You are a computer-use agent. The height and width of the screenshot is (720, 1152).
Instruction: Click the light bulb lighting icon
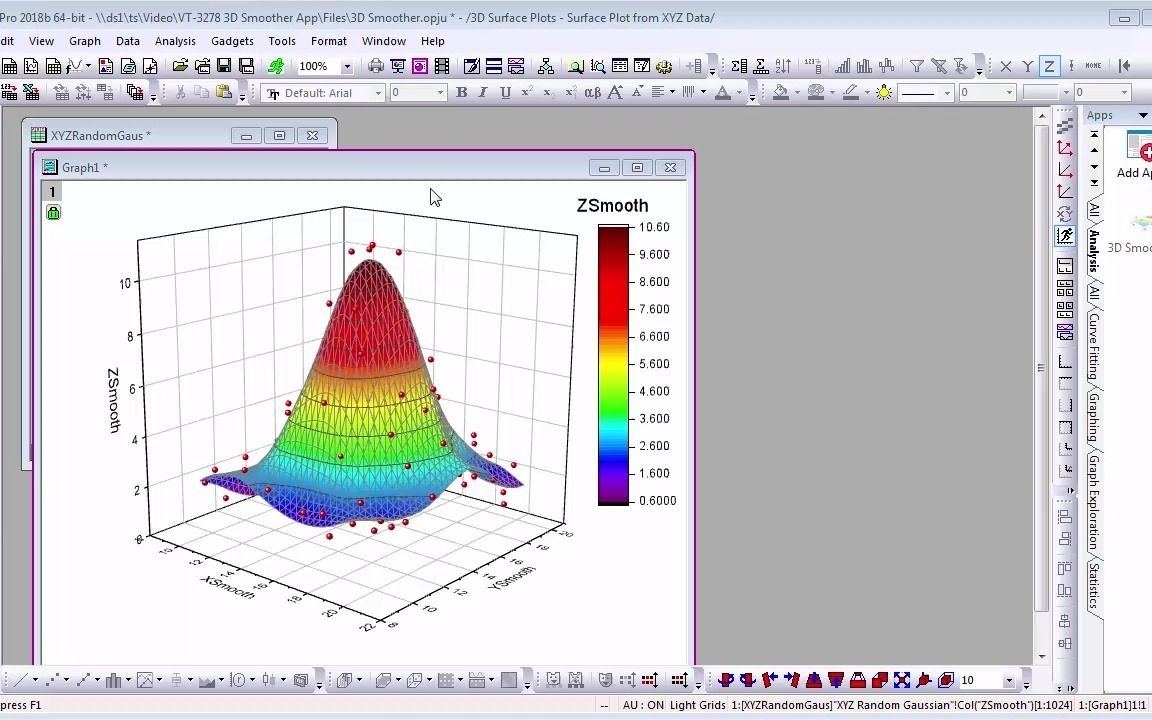(884, 92)
